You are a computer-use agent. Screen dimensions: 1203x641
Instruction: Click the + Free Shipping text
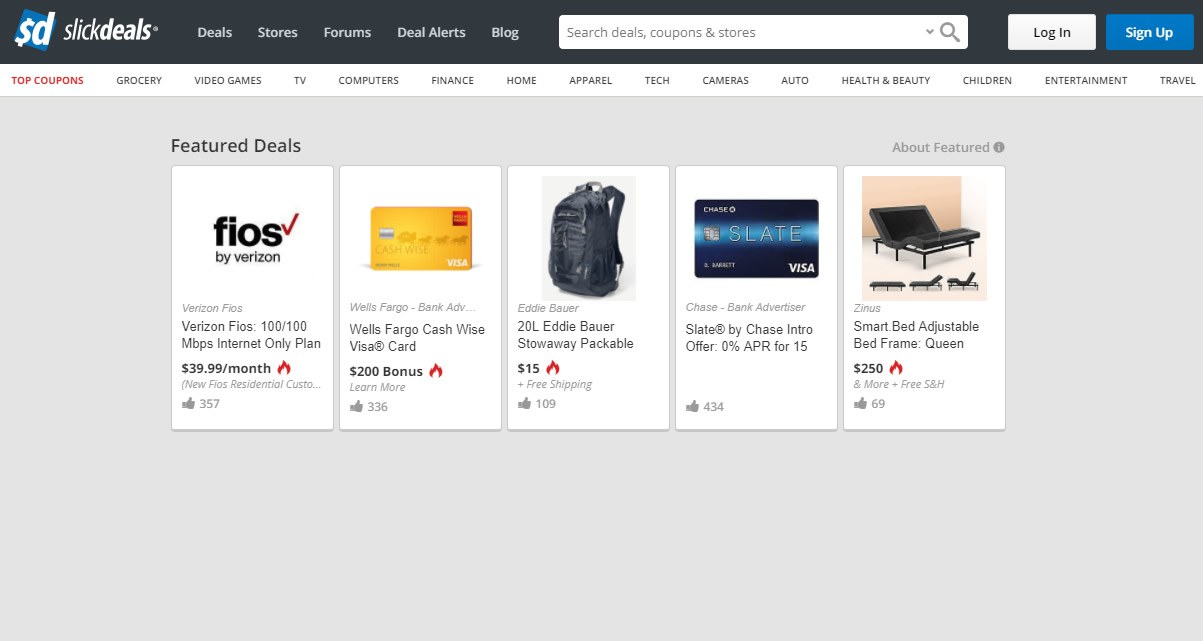[555, 384]
